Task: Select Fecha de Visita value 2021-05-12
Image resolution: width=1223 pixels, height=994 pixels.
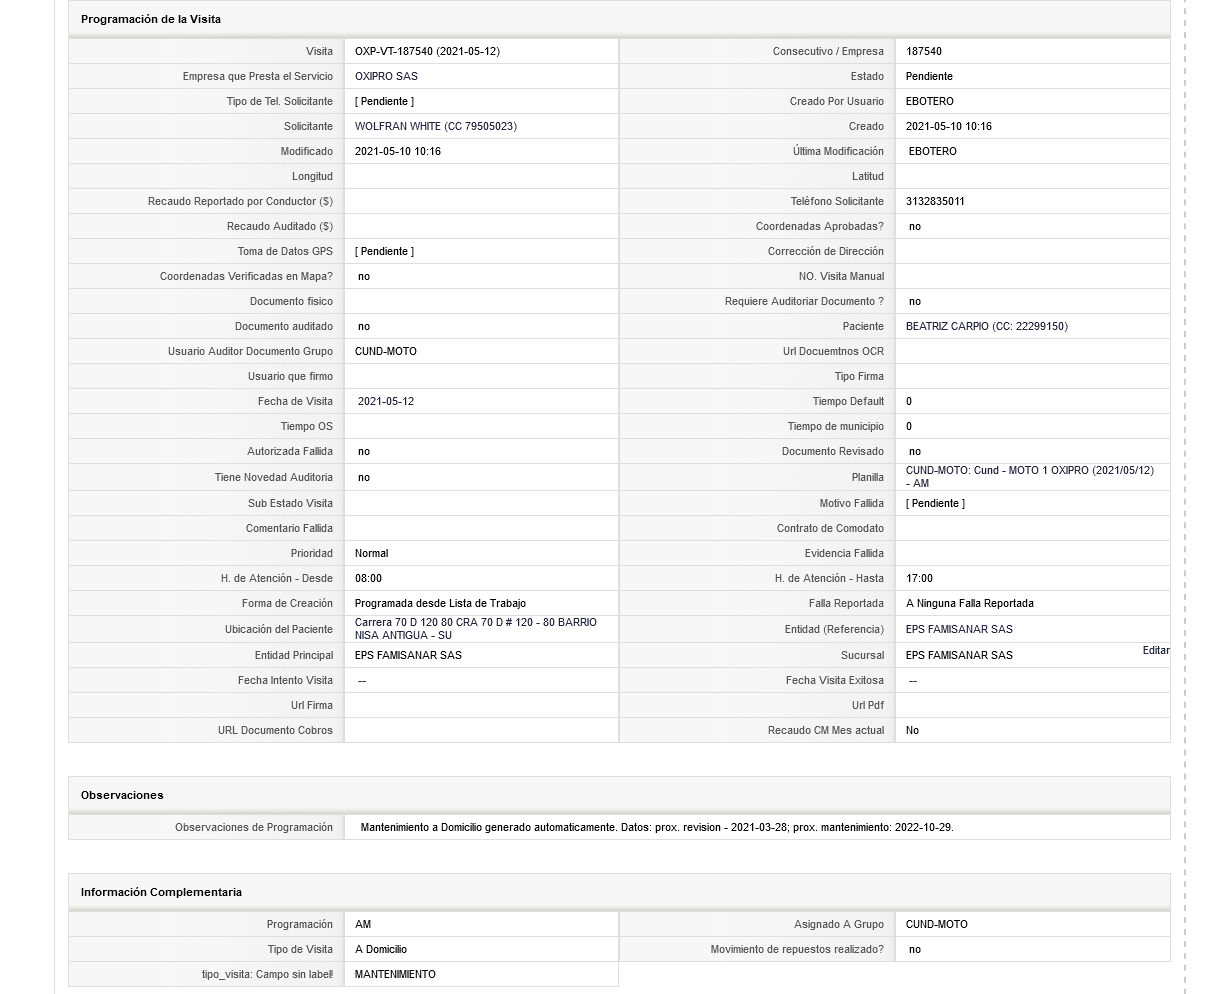Action: coord(386,401)
